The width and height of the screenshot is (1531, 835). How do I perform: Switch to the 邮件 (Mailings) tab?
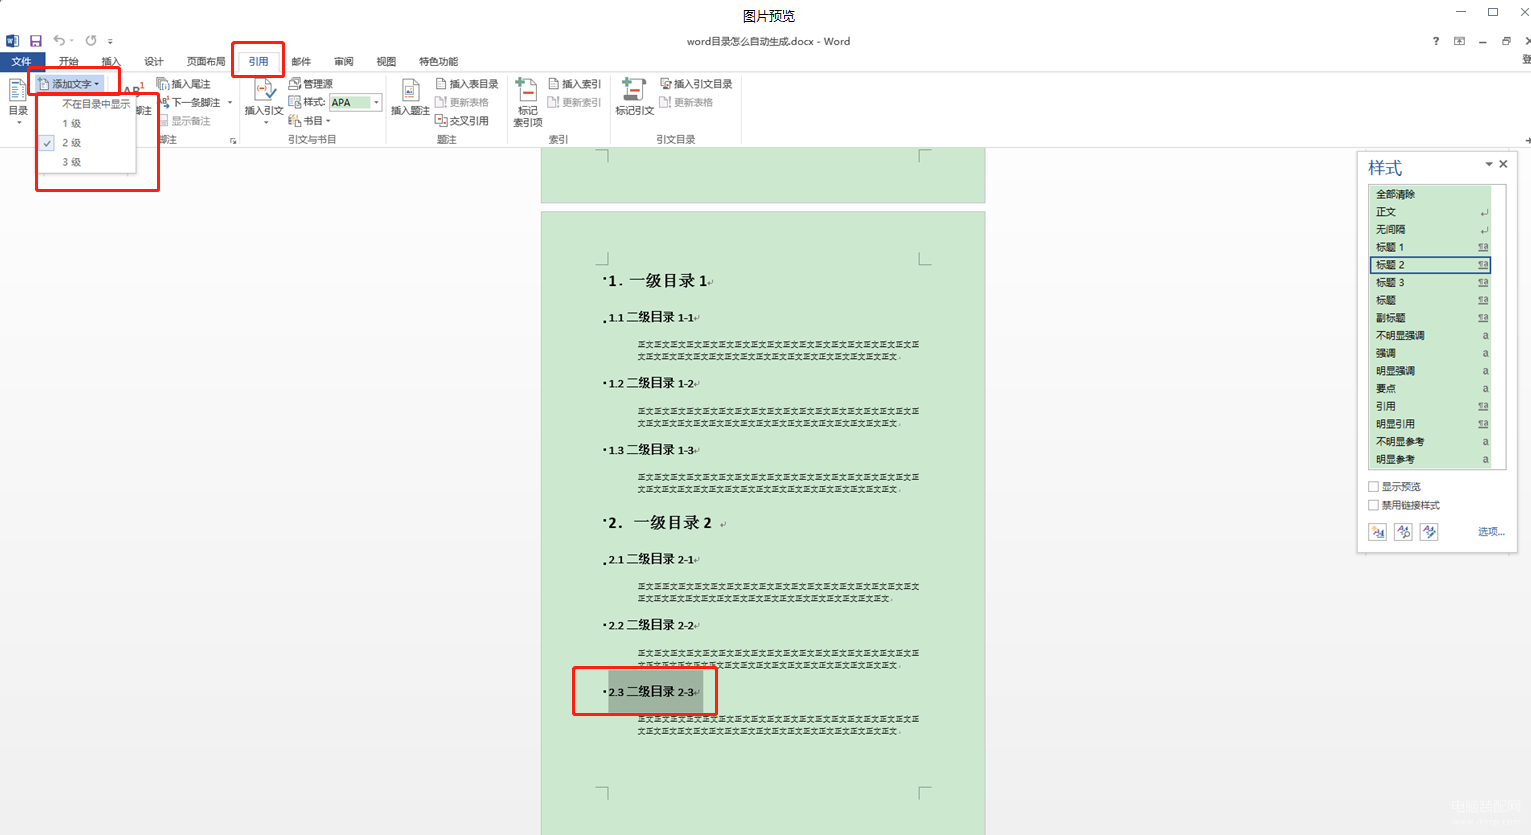(x=301, y=61)
